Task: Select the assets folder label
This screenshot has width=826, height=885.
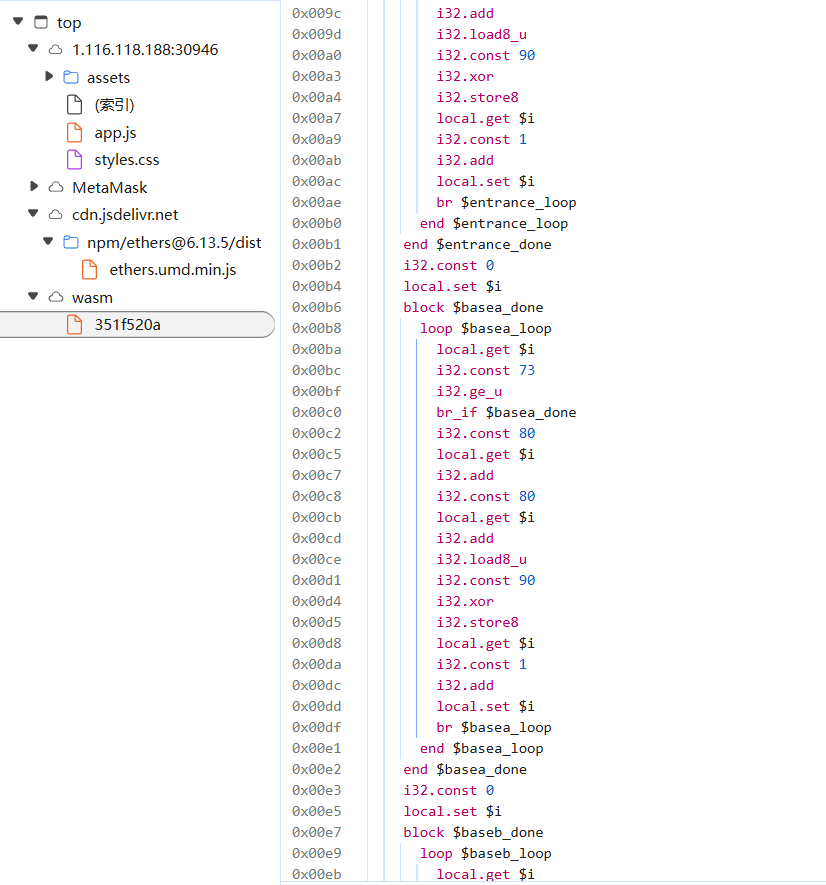Action: tap(108, 77)
